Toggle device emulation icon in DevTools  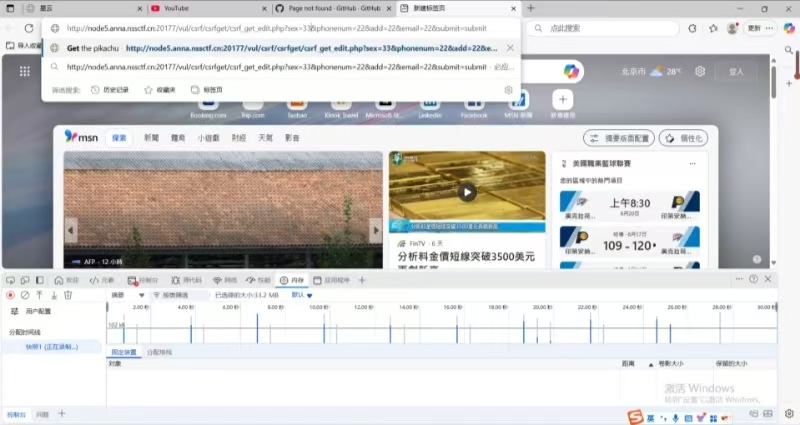25,280
